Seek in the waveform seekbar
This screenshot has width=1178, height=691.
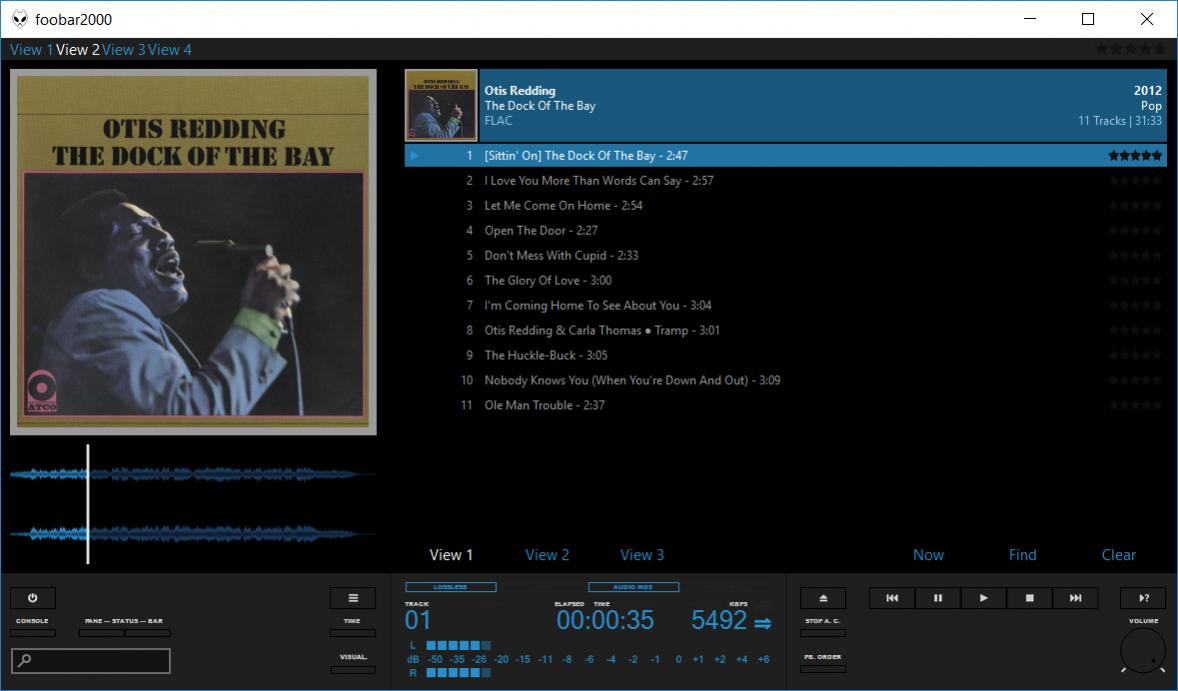[193, 503]
